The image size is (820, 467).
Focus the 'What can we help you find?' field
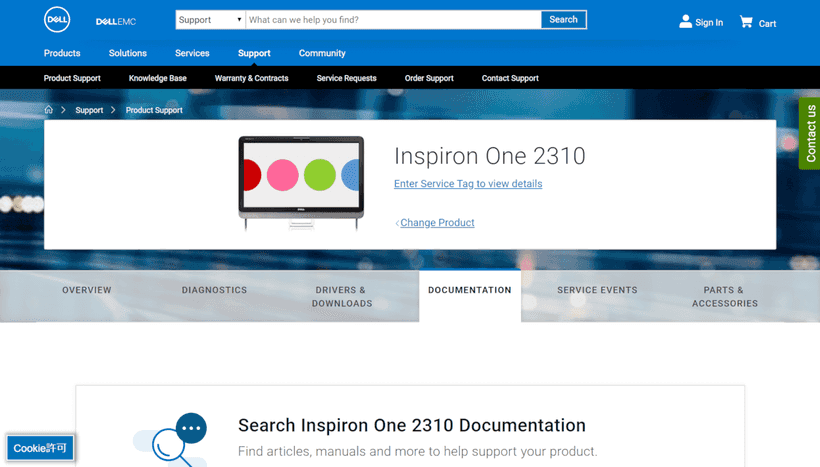[393, 20]
